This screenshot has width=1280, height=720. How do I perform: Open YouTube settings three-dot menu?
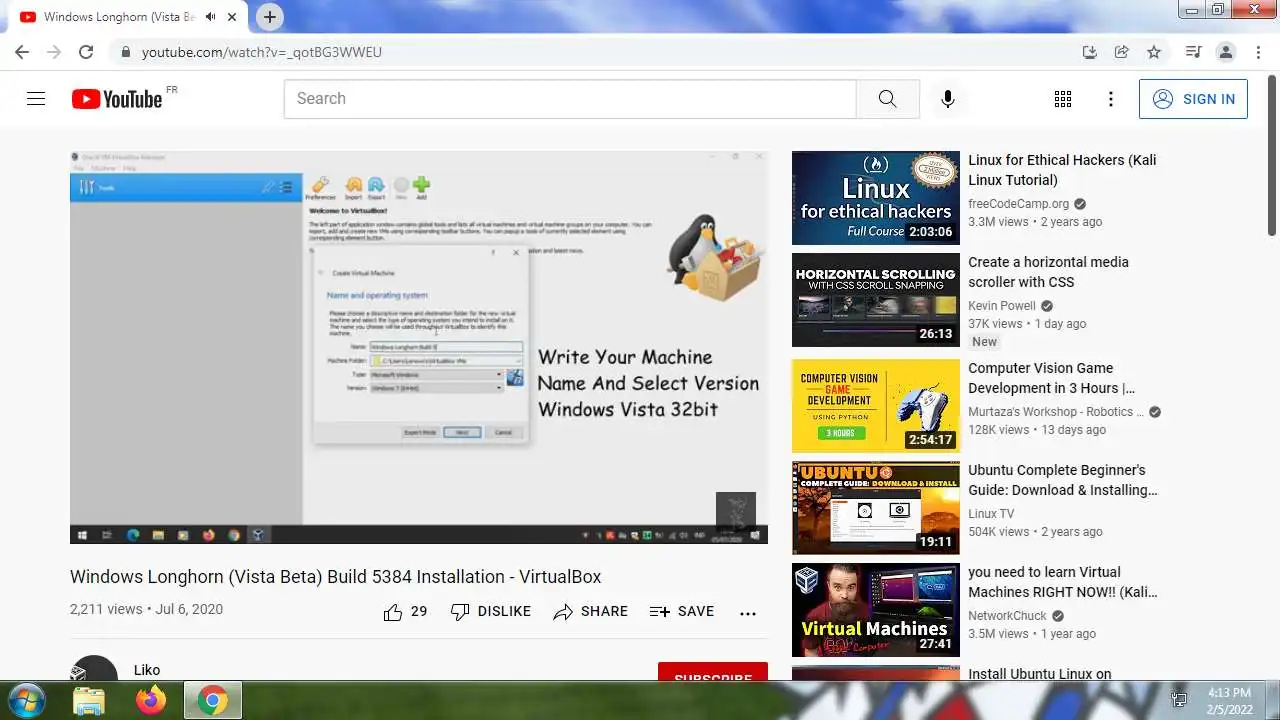point(1110,99)
